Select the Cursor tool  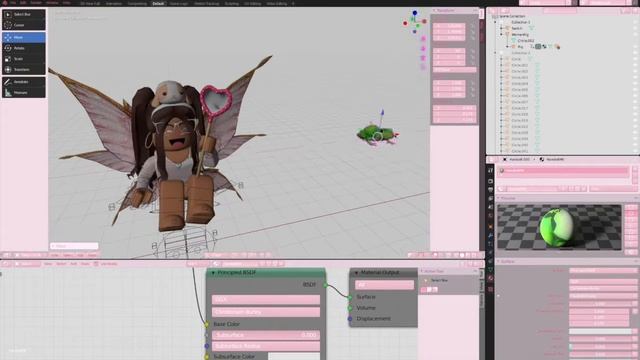click(24, 25)
